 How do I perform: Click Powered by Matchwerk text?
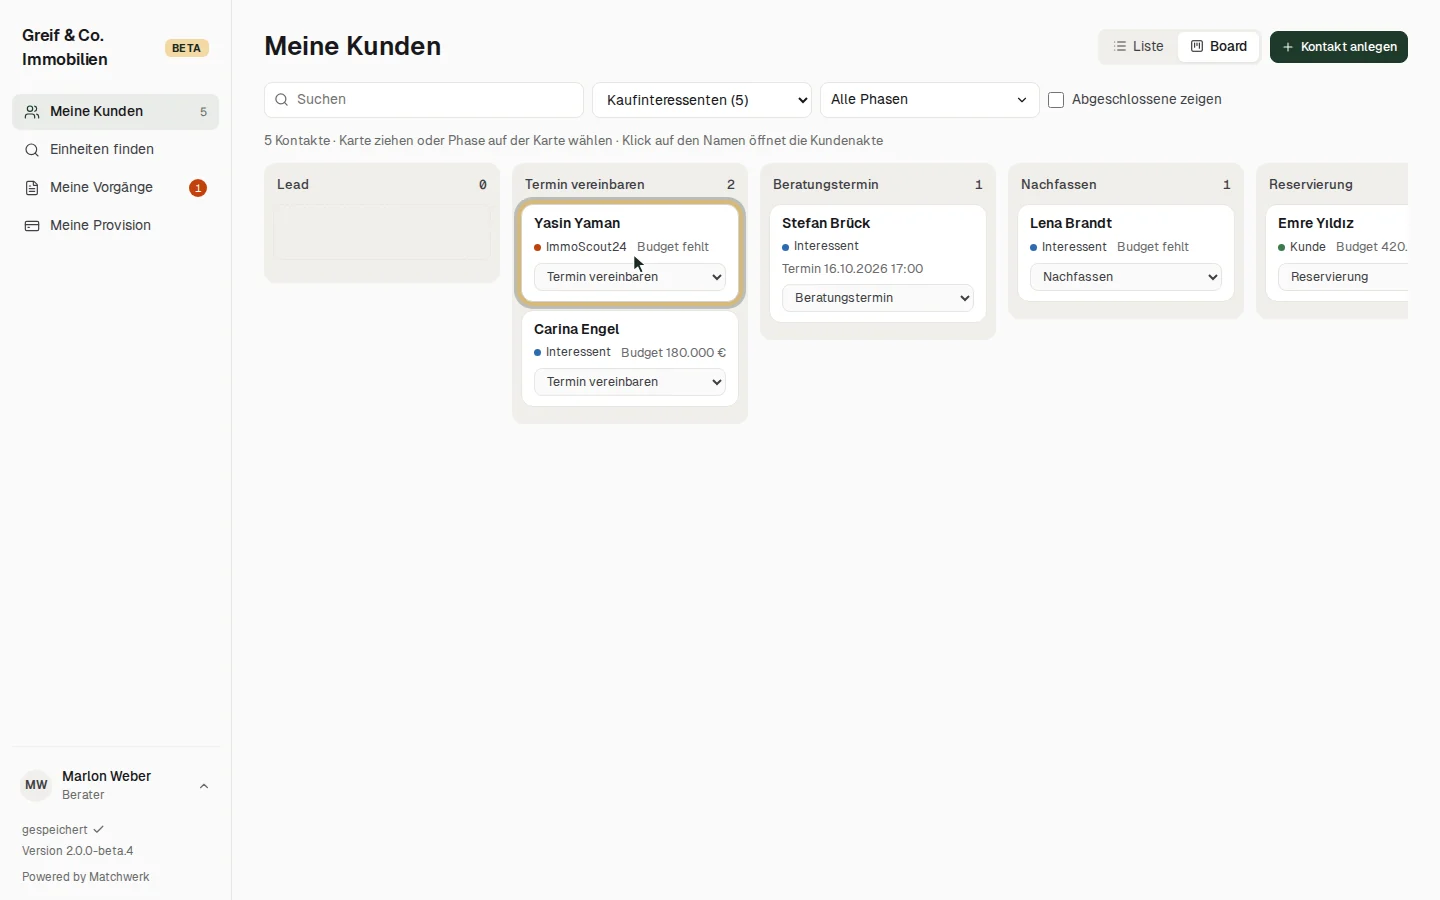tap(86, 877)
